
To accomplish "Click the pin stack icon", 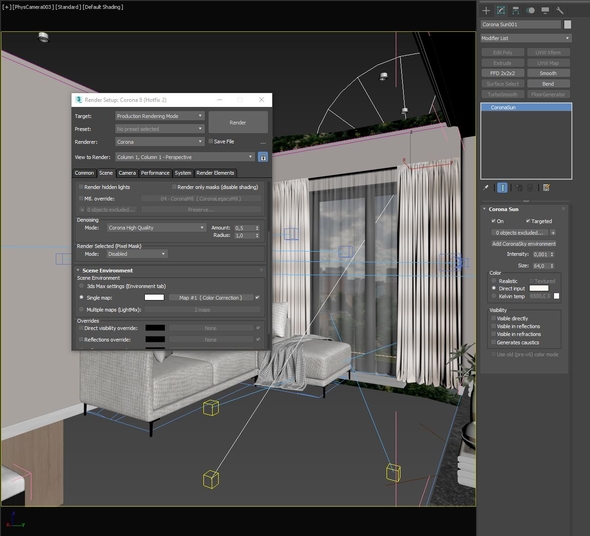I will coord(486,187).
